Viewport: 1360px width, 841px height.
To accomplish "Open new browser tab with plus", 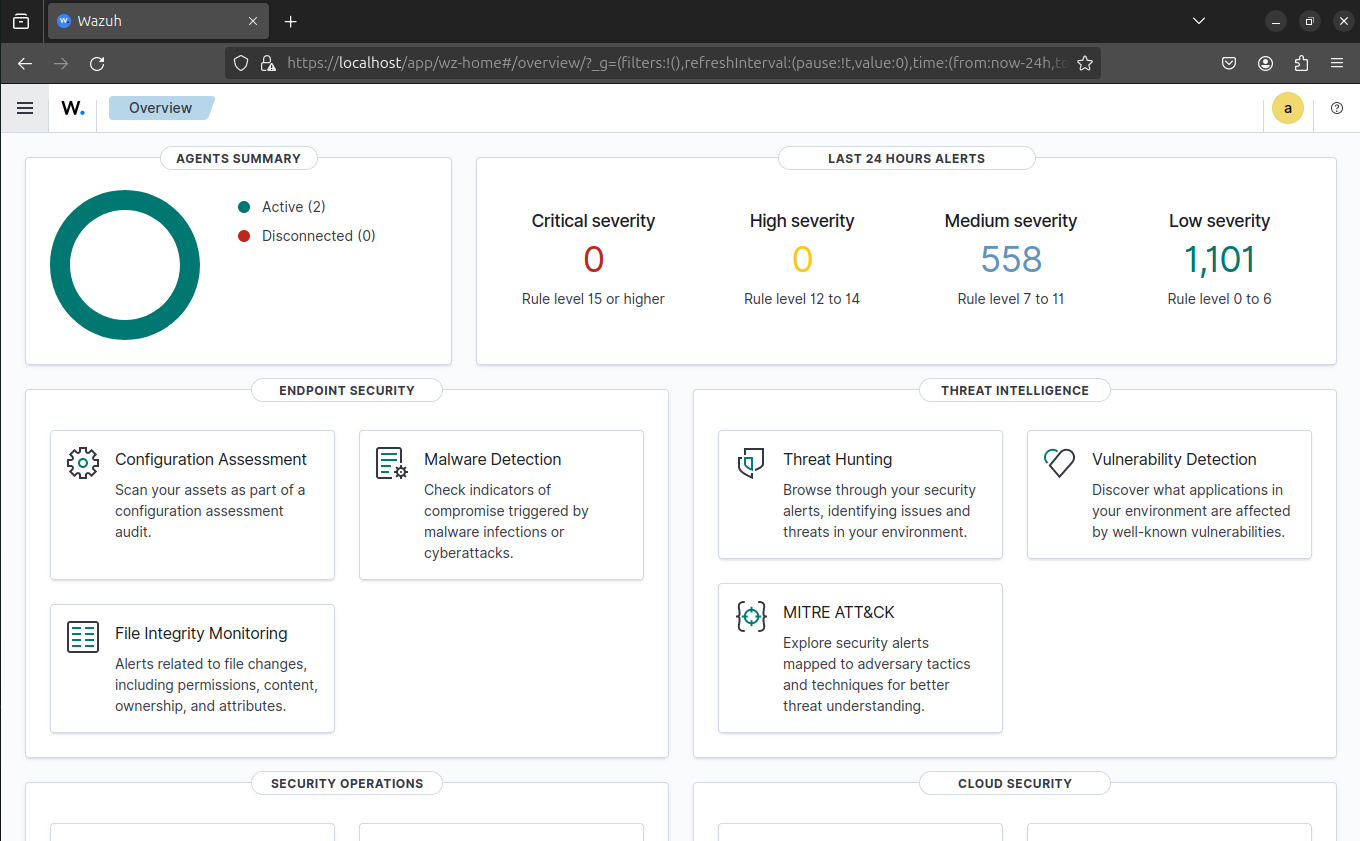I will pyautogui.click(x=290, y=21).
